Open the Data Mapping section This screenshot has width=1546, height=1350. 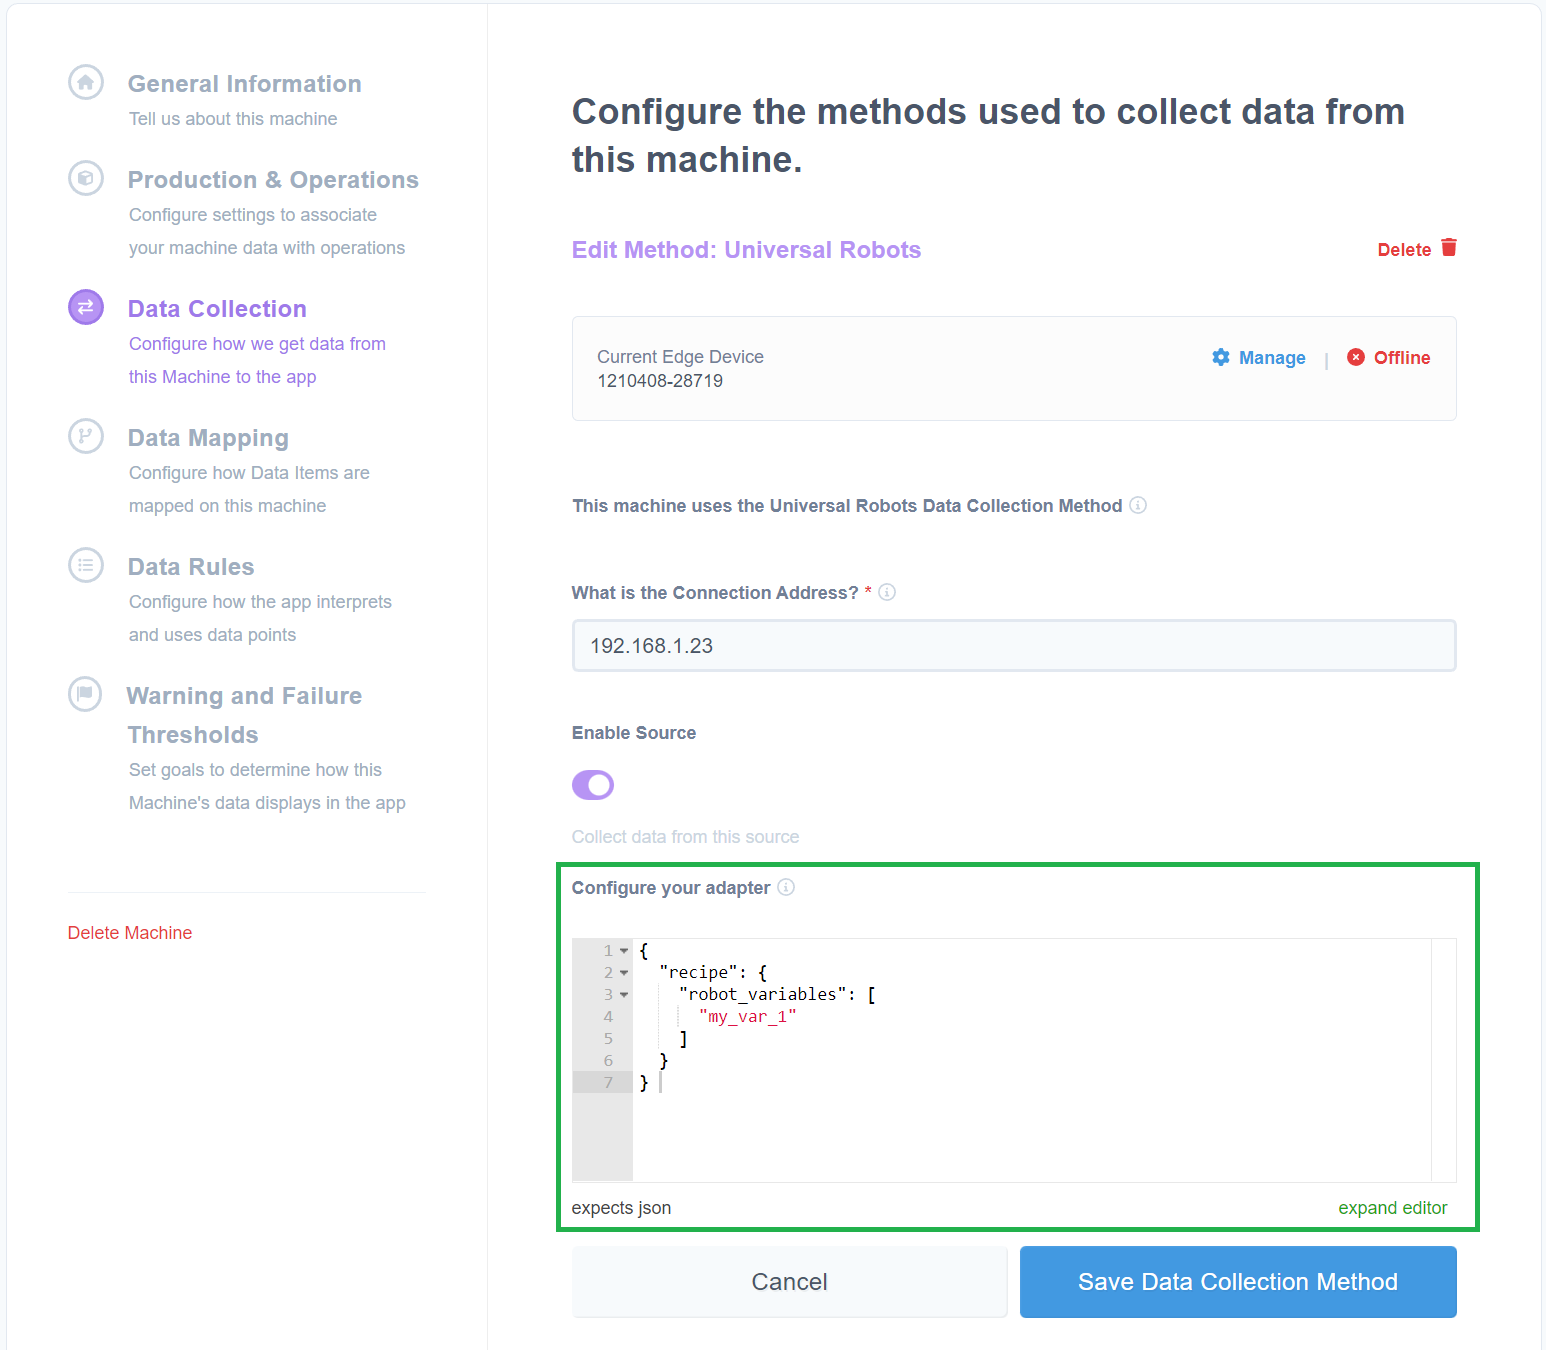tap(208, 438)
